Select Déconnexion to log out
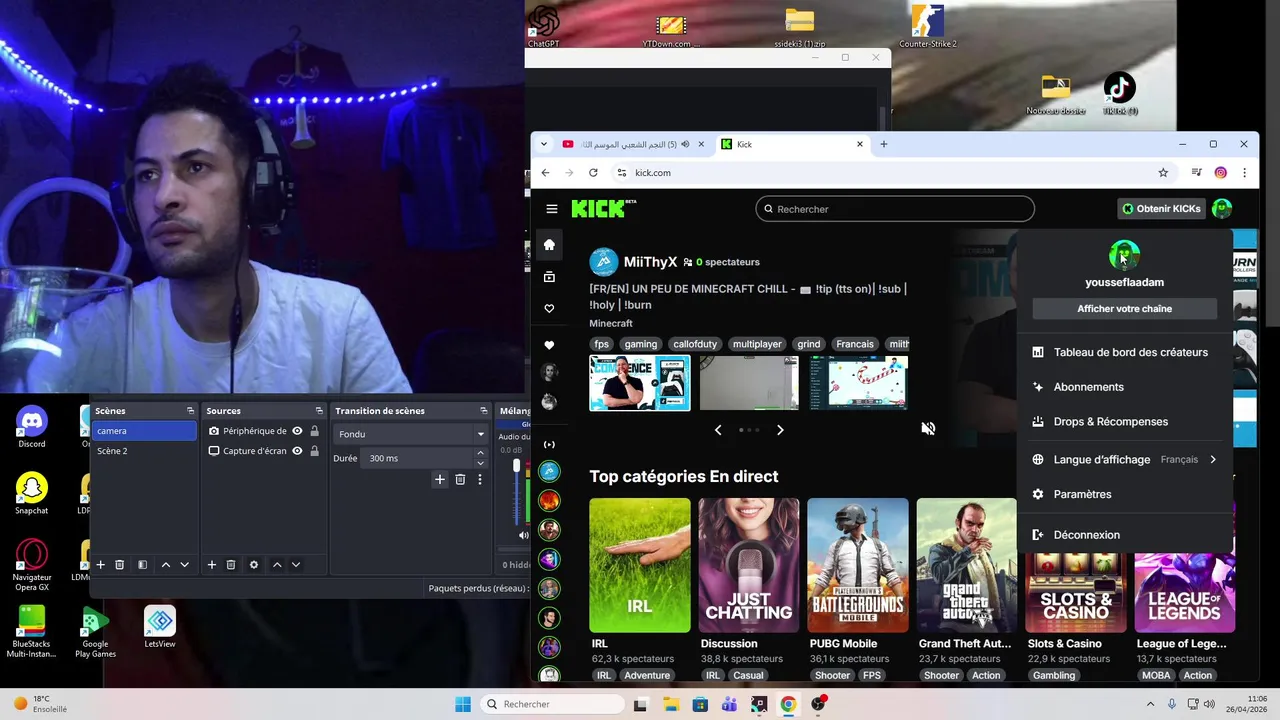This screenshot has height=720, width=1280. coord(1124,535)
